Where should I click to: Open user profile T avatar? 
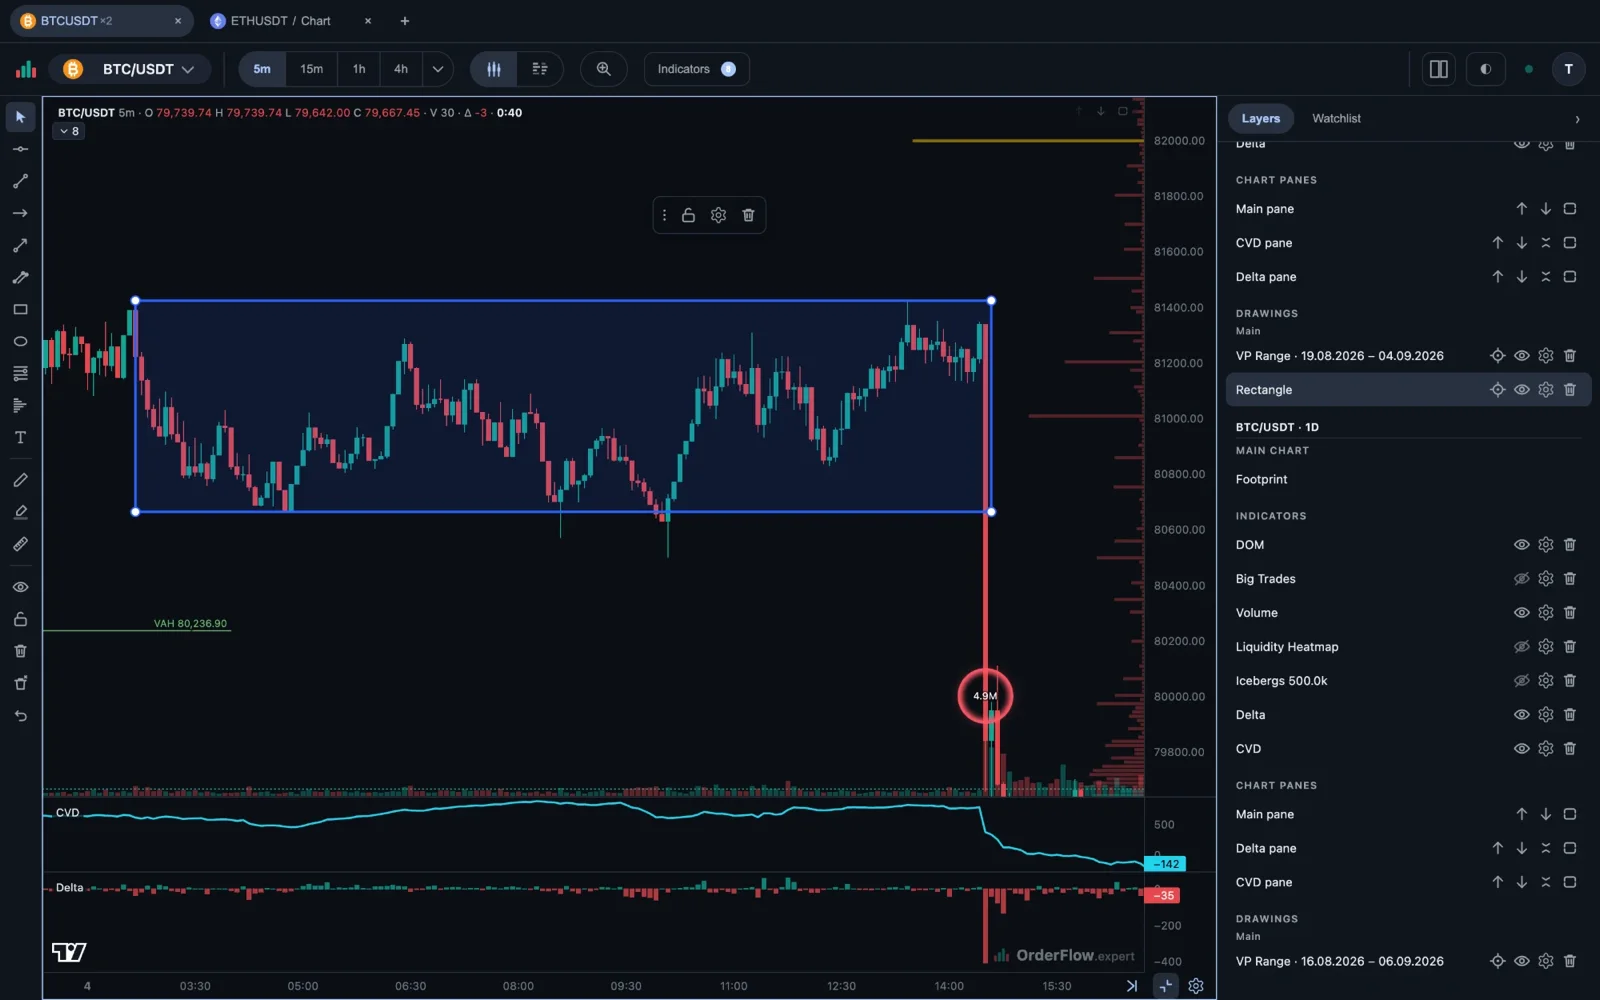1568,69
